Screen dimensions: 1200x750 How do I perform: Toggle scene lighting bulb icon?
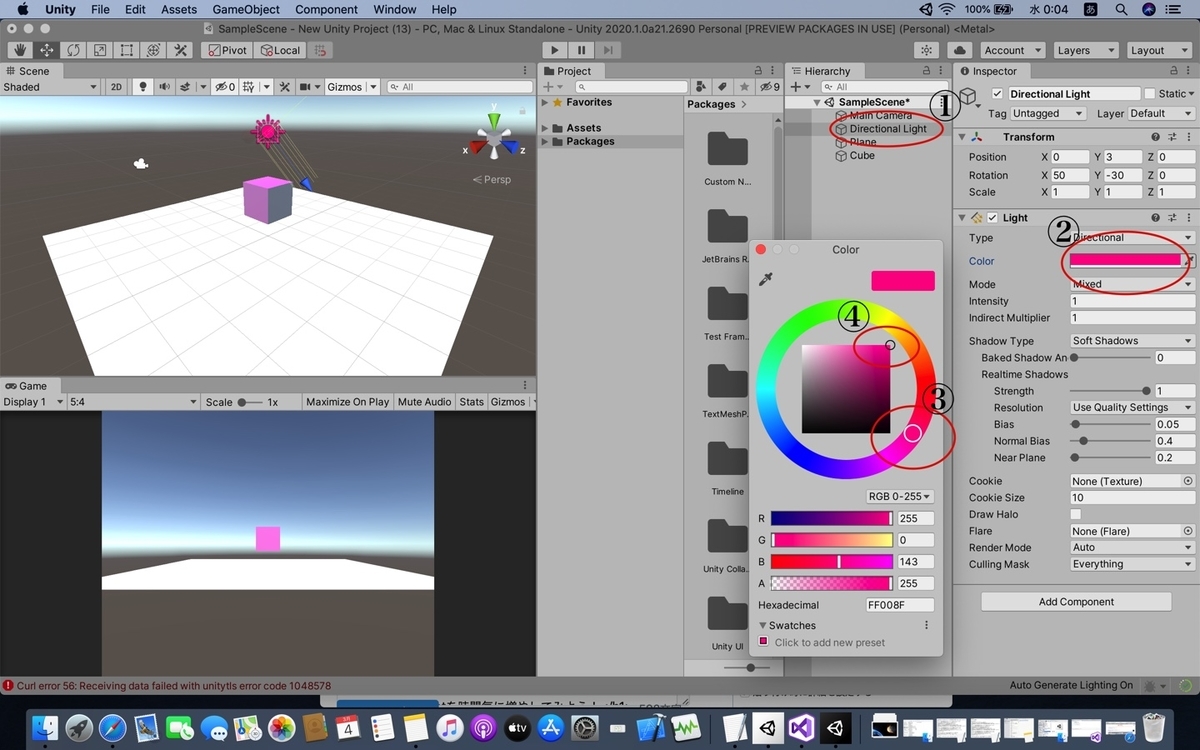(x=143, y=87)
